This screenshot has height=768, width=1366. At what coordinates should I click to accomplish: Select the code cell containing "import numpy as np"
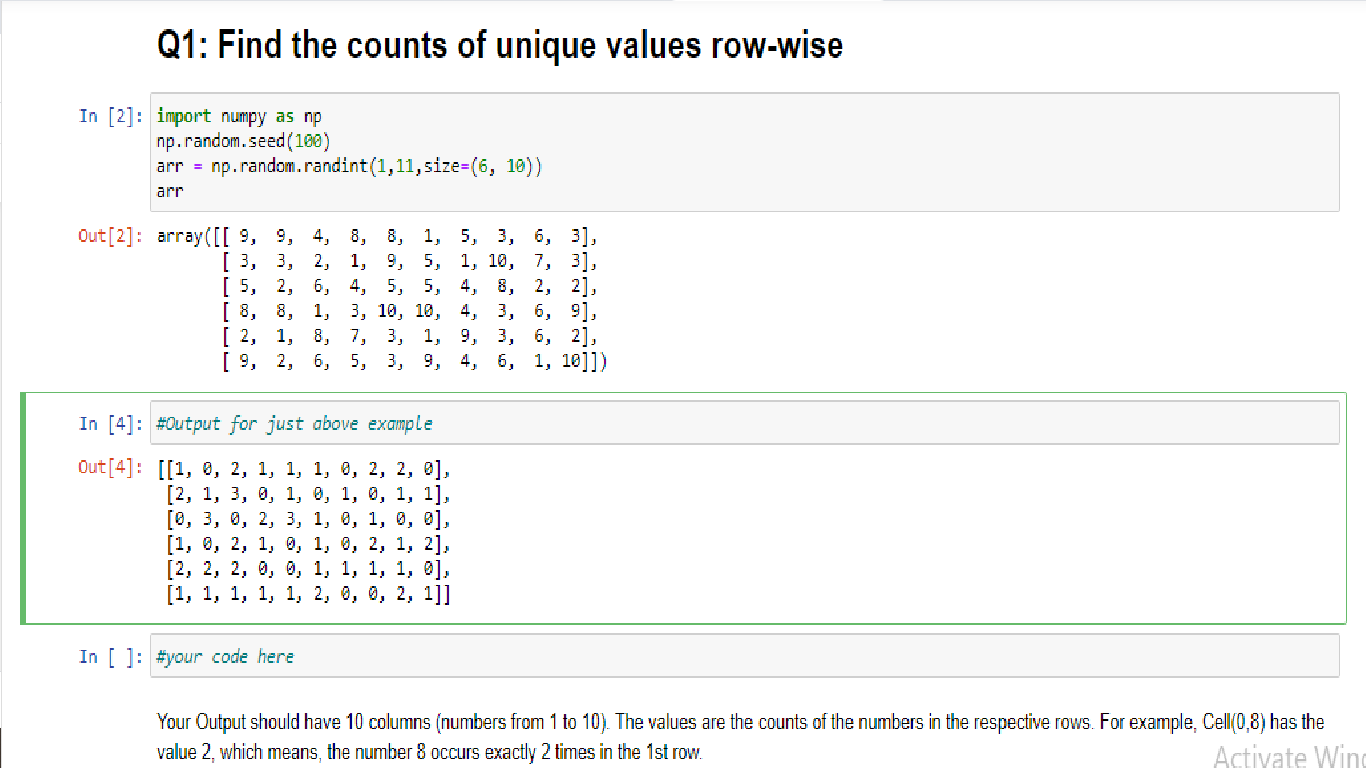745,152
